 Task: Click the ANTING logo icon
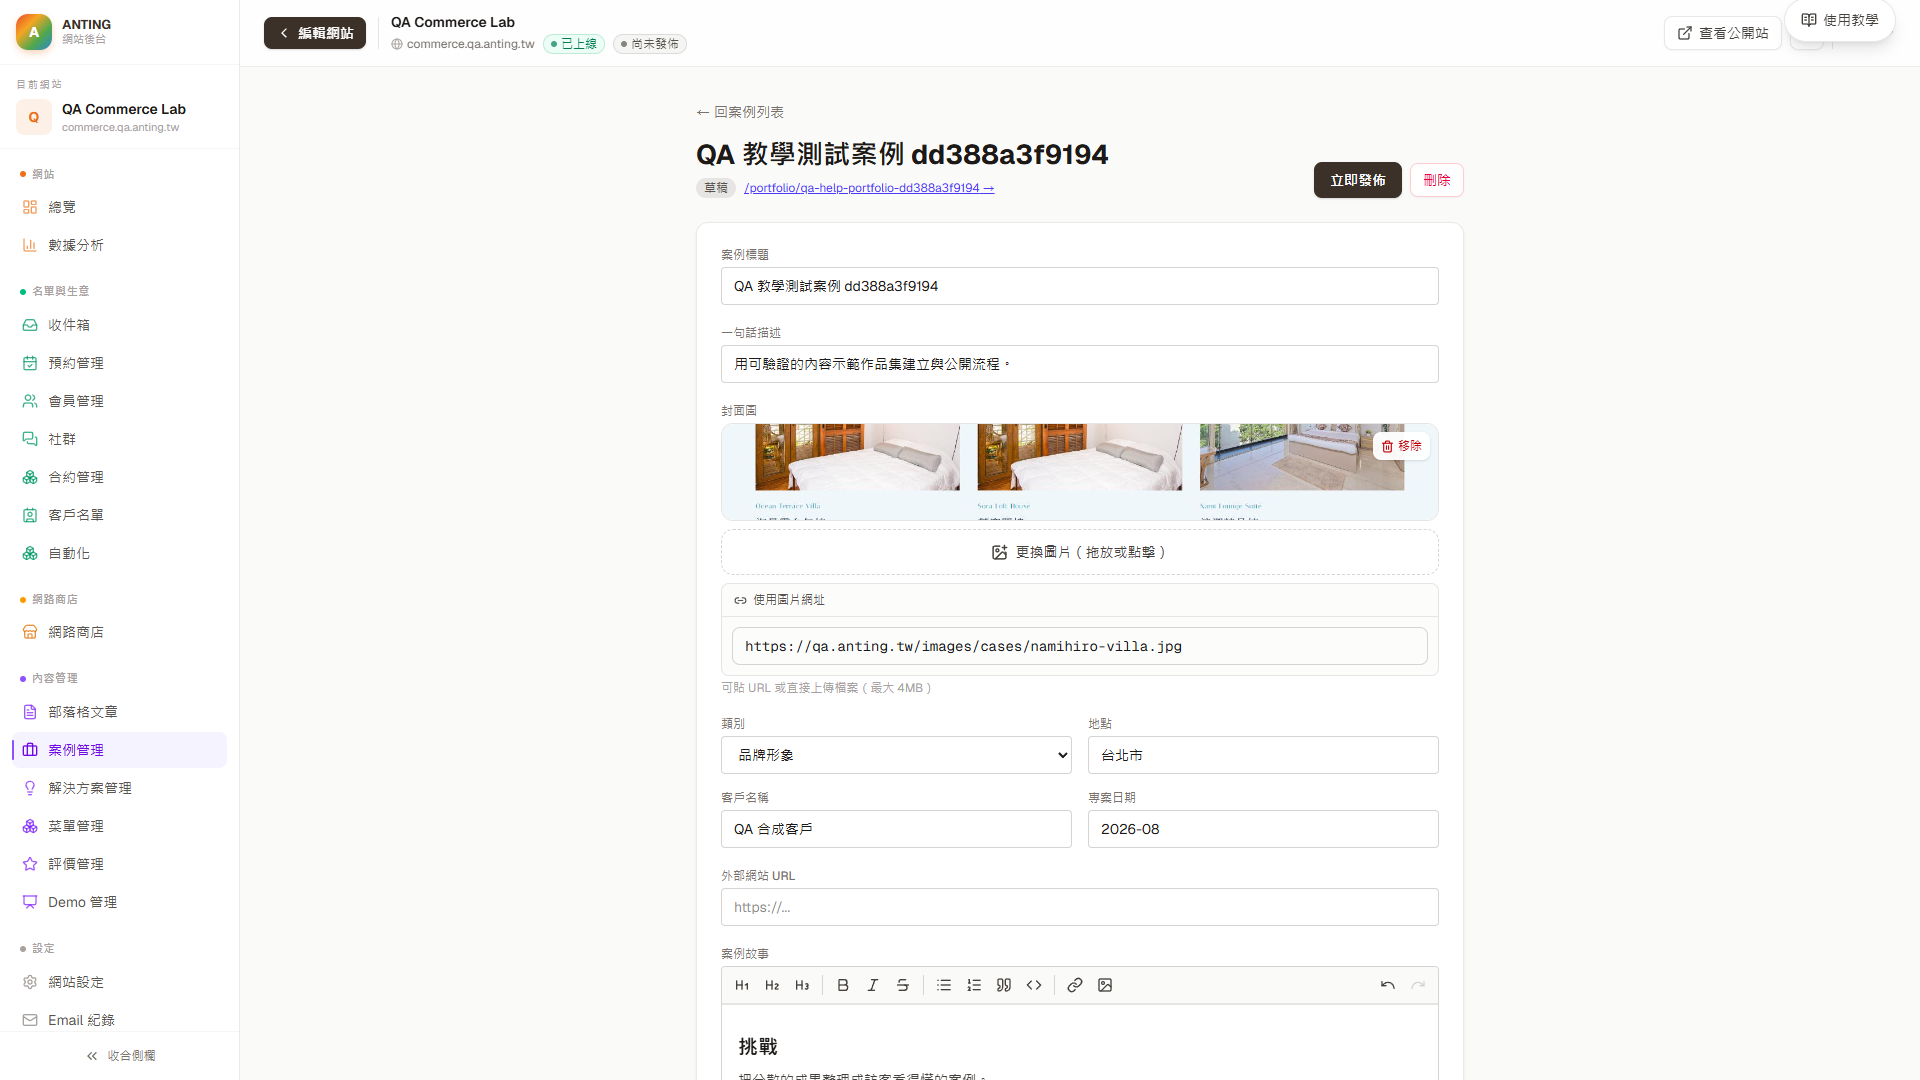click(34, 32)
